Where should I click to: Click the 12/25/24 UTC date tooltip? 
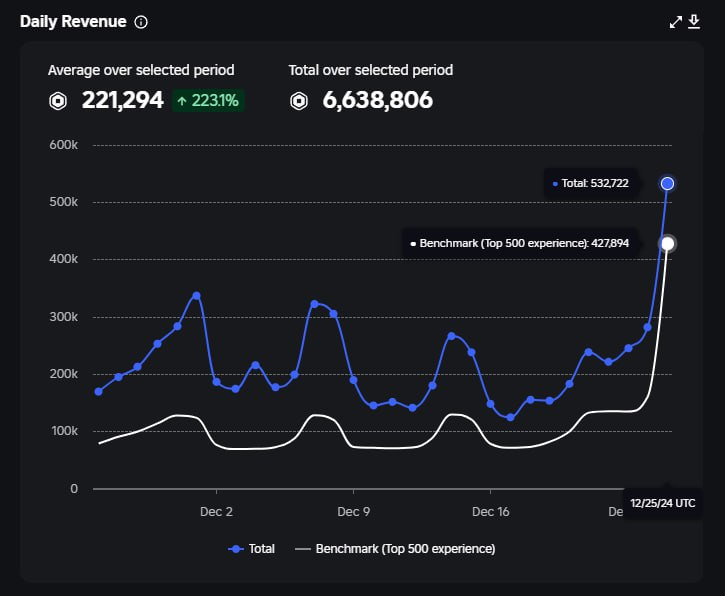663,504
